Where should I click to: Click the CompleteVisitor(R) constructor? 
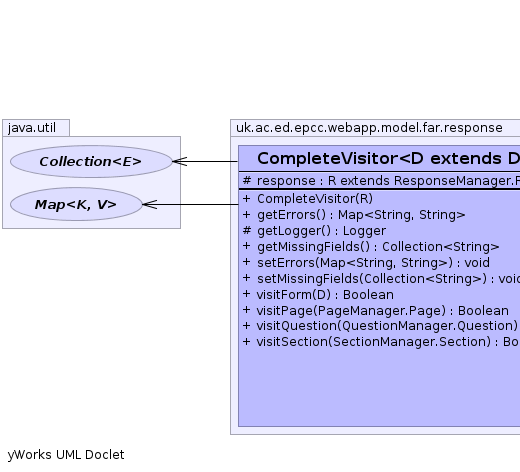point(308,199)
